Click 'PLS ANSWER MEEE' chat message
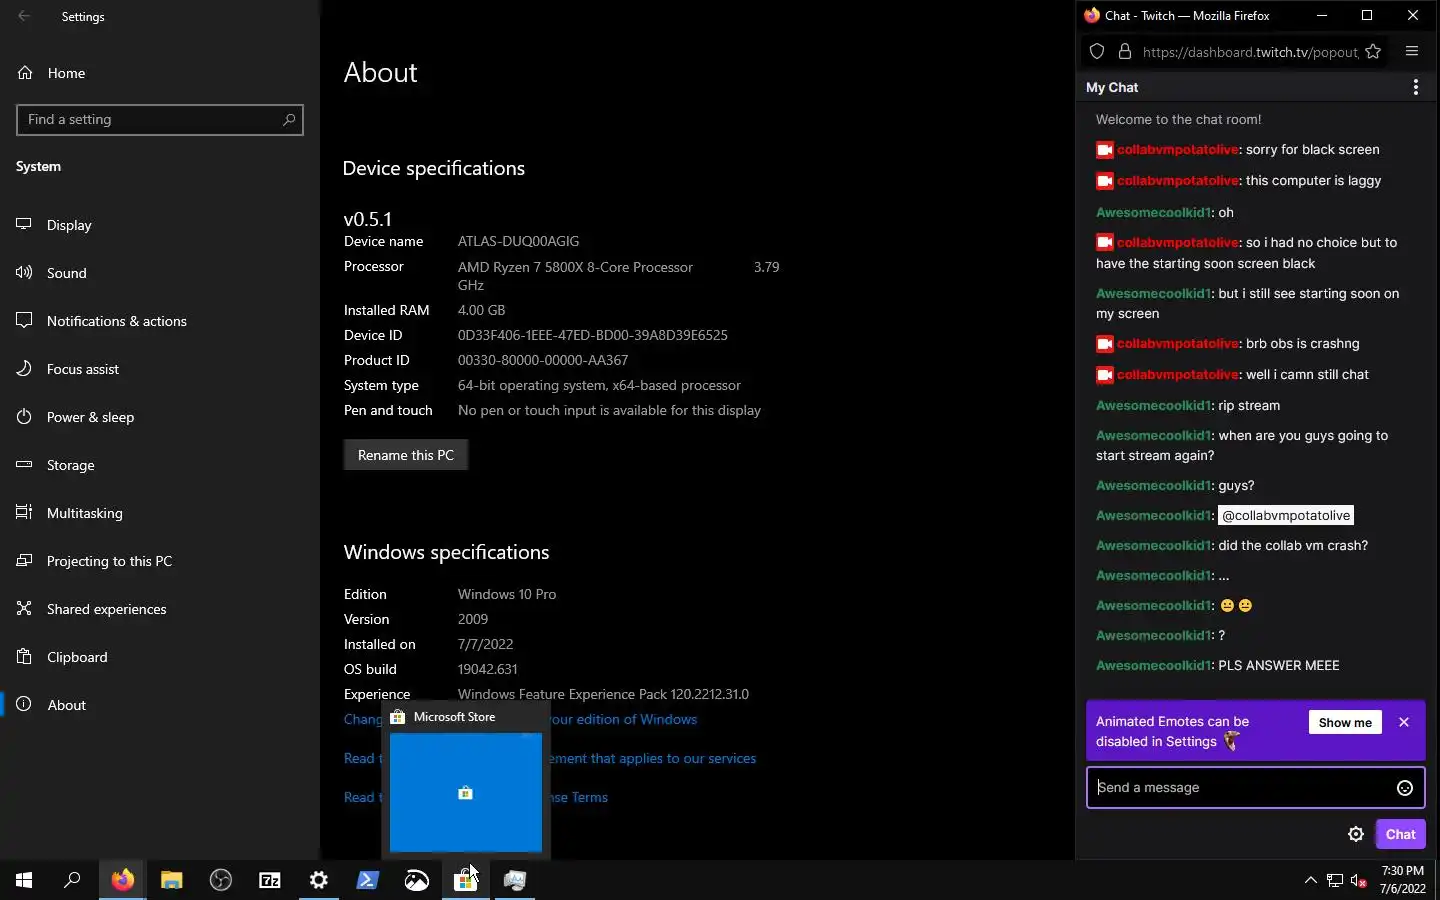The image size is (1440, 900). 1278,665
